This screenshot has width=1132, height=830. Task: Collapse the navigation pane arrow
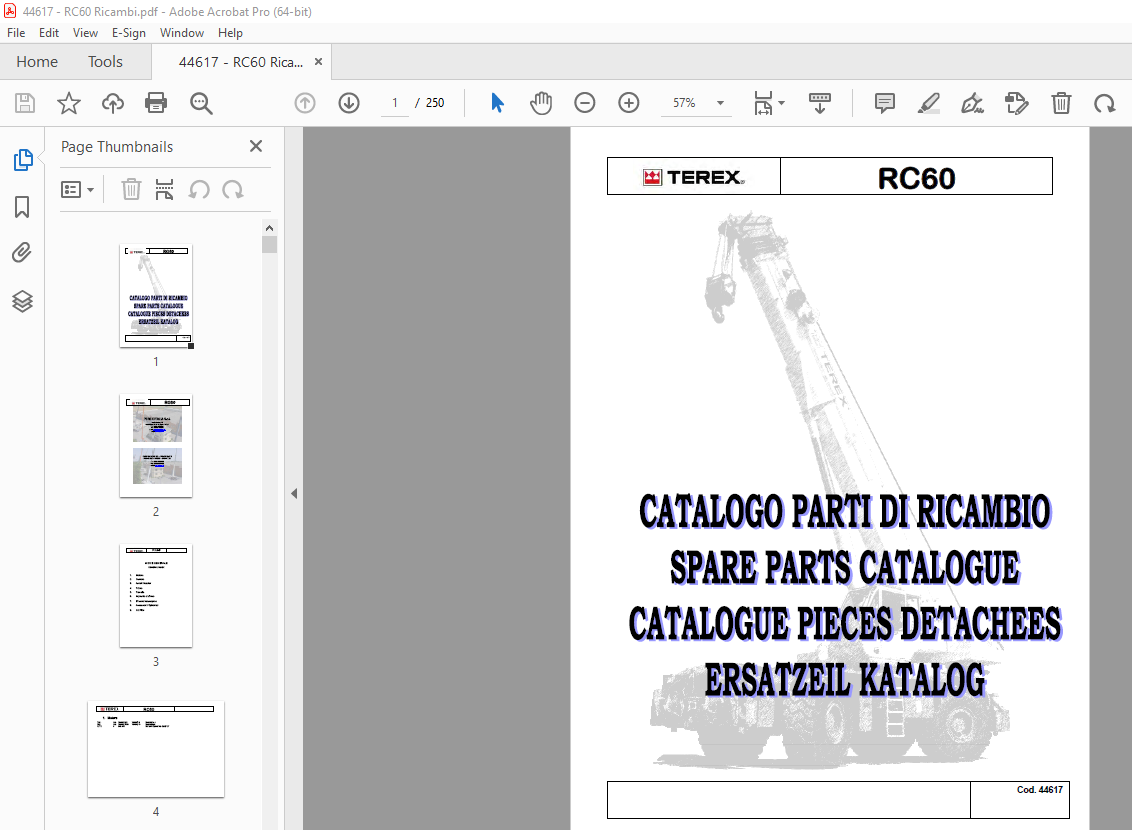294,494
